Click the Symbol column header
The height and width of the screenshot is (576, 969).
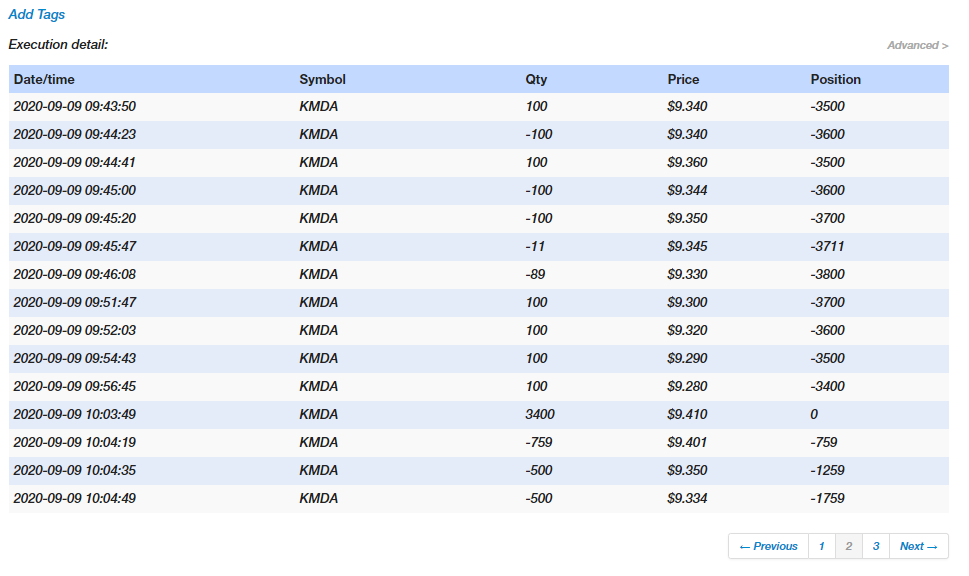(x=322, y=79)
